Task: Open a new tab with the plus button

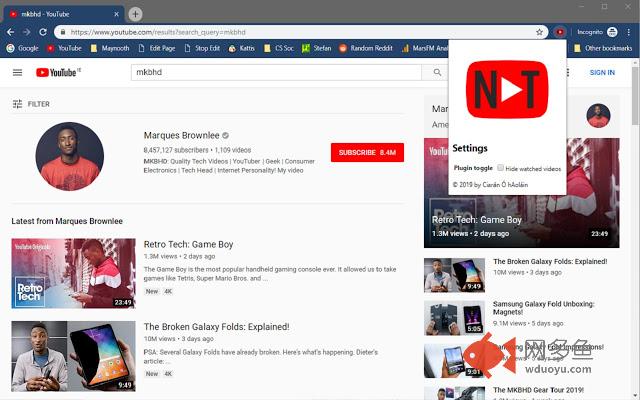Action: pyautogui.click(x=136, y=14)
